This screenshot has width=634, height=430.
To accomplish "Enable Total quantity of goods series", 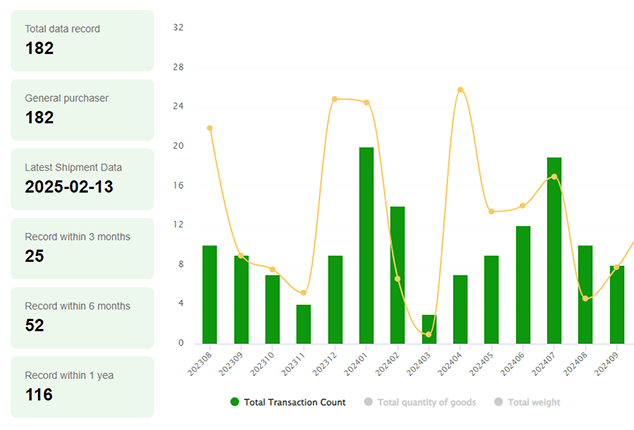I will [x=420, y=402].
